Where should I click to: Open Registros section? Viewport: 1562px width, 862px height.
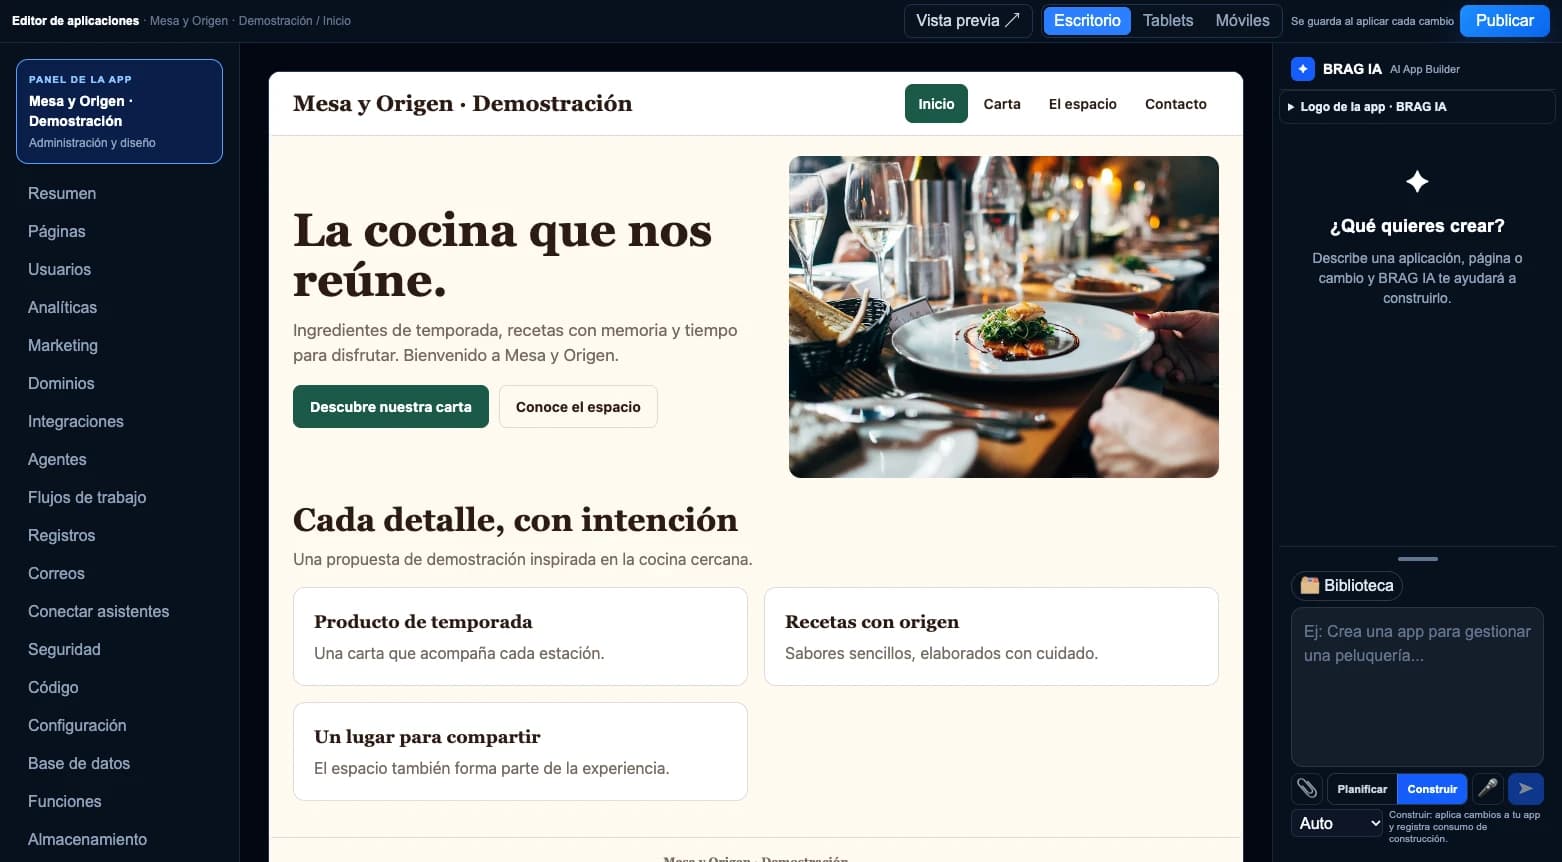pyautogui.click(x=62, y=536)
